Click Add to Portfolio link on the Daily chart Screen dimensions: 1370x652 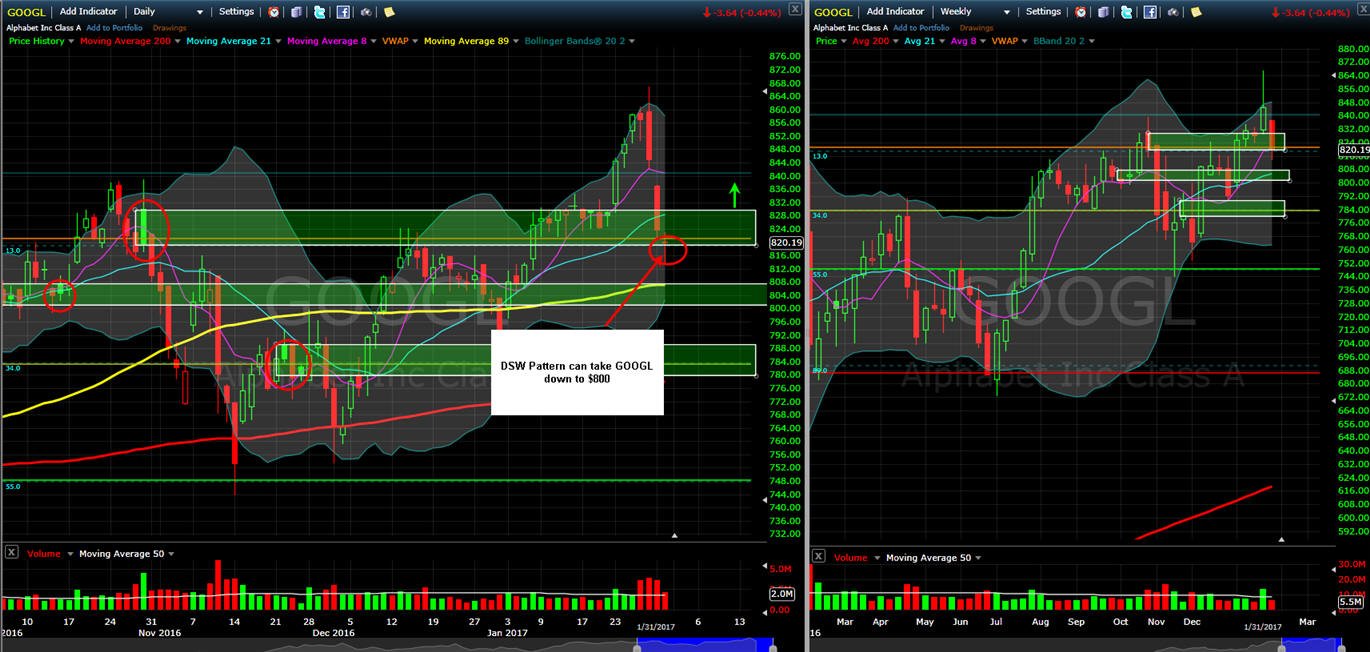[x=113, y=28]
